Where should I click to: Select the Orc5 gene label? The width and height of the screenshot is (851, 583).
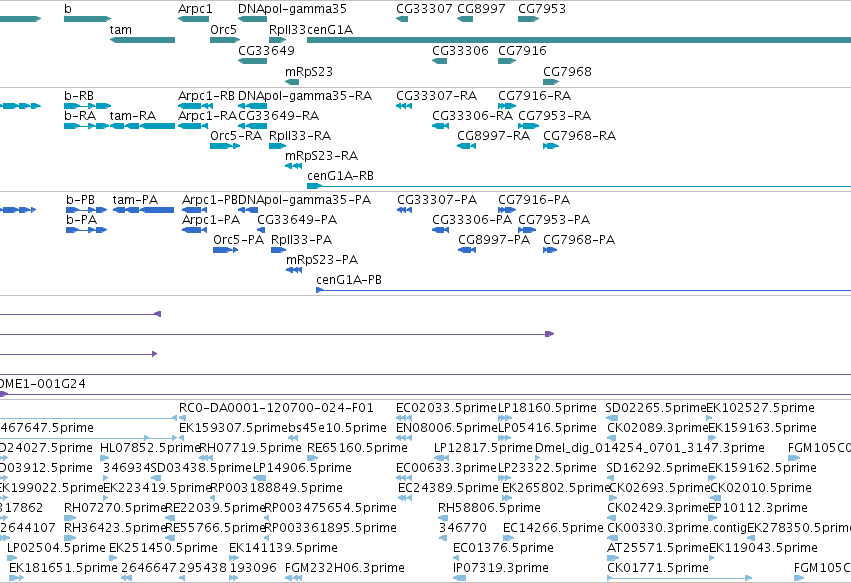point(224,30)
